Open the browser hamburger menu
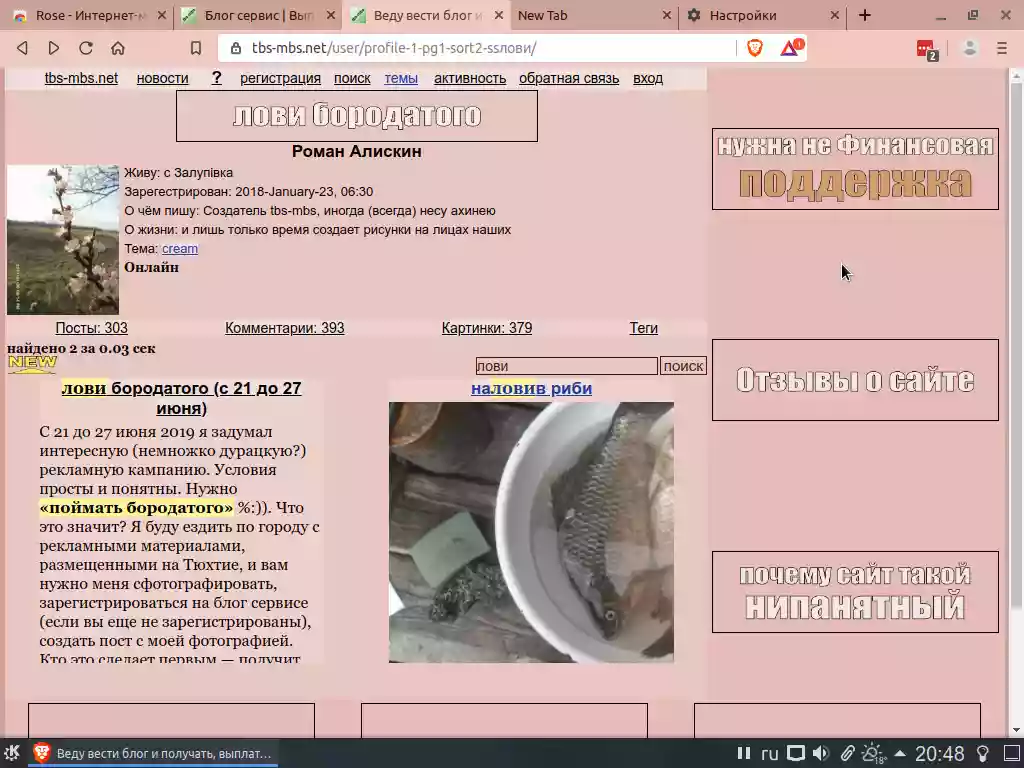The width and height of the screenshot is (1024, 768). [1002, 48]
